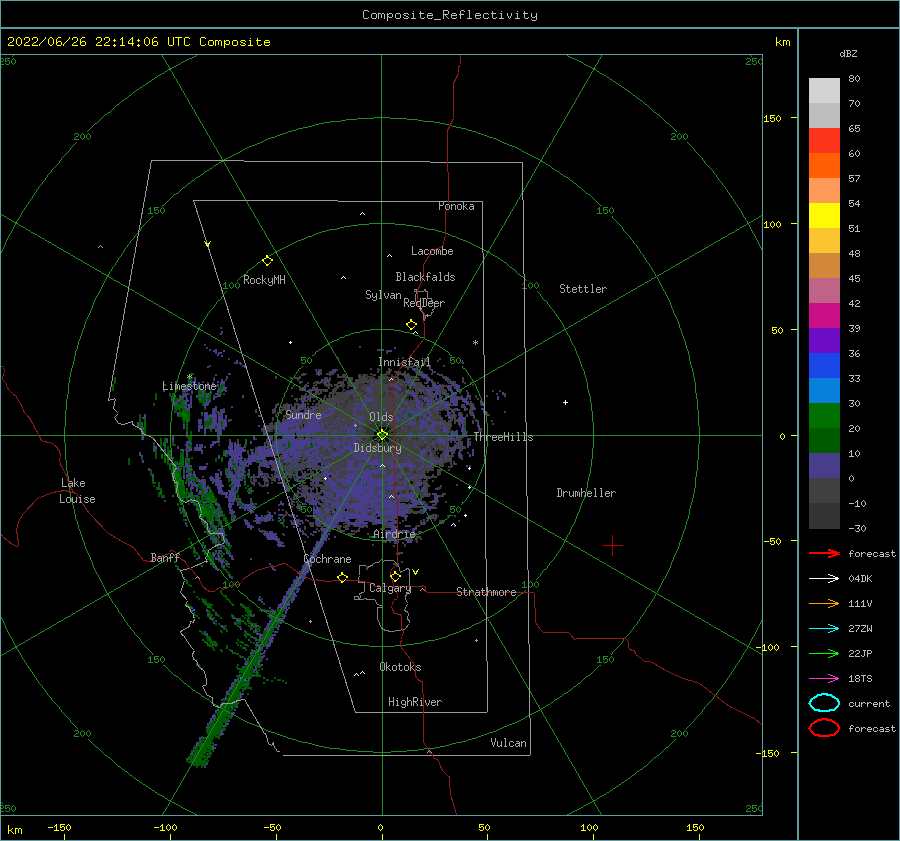Screen dimensions: 900x841
Task: Click the Stettler city label
Action: pos(583,289)
